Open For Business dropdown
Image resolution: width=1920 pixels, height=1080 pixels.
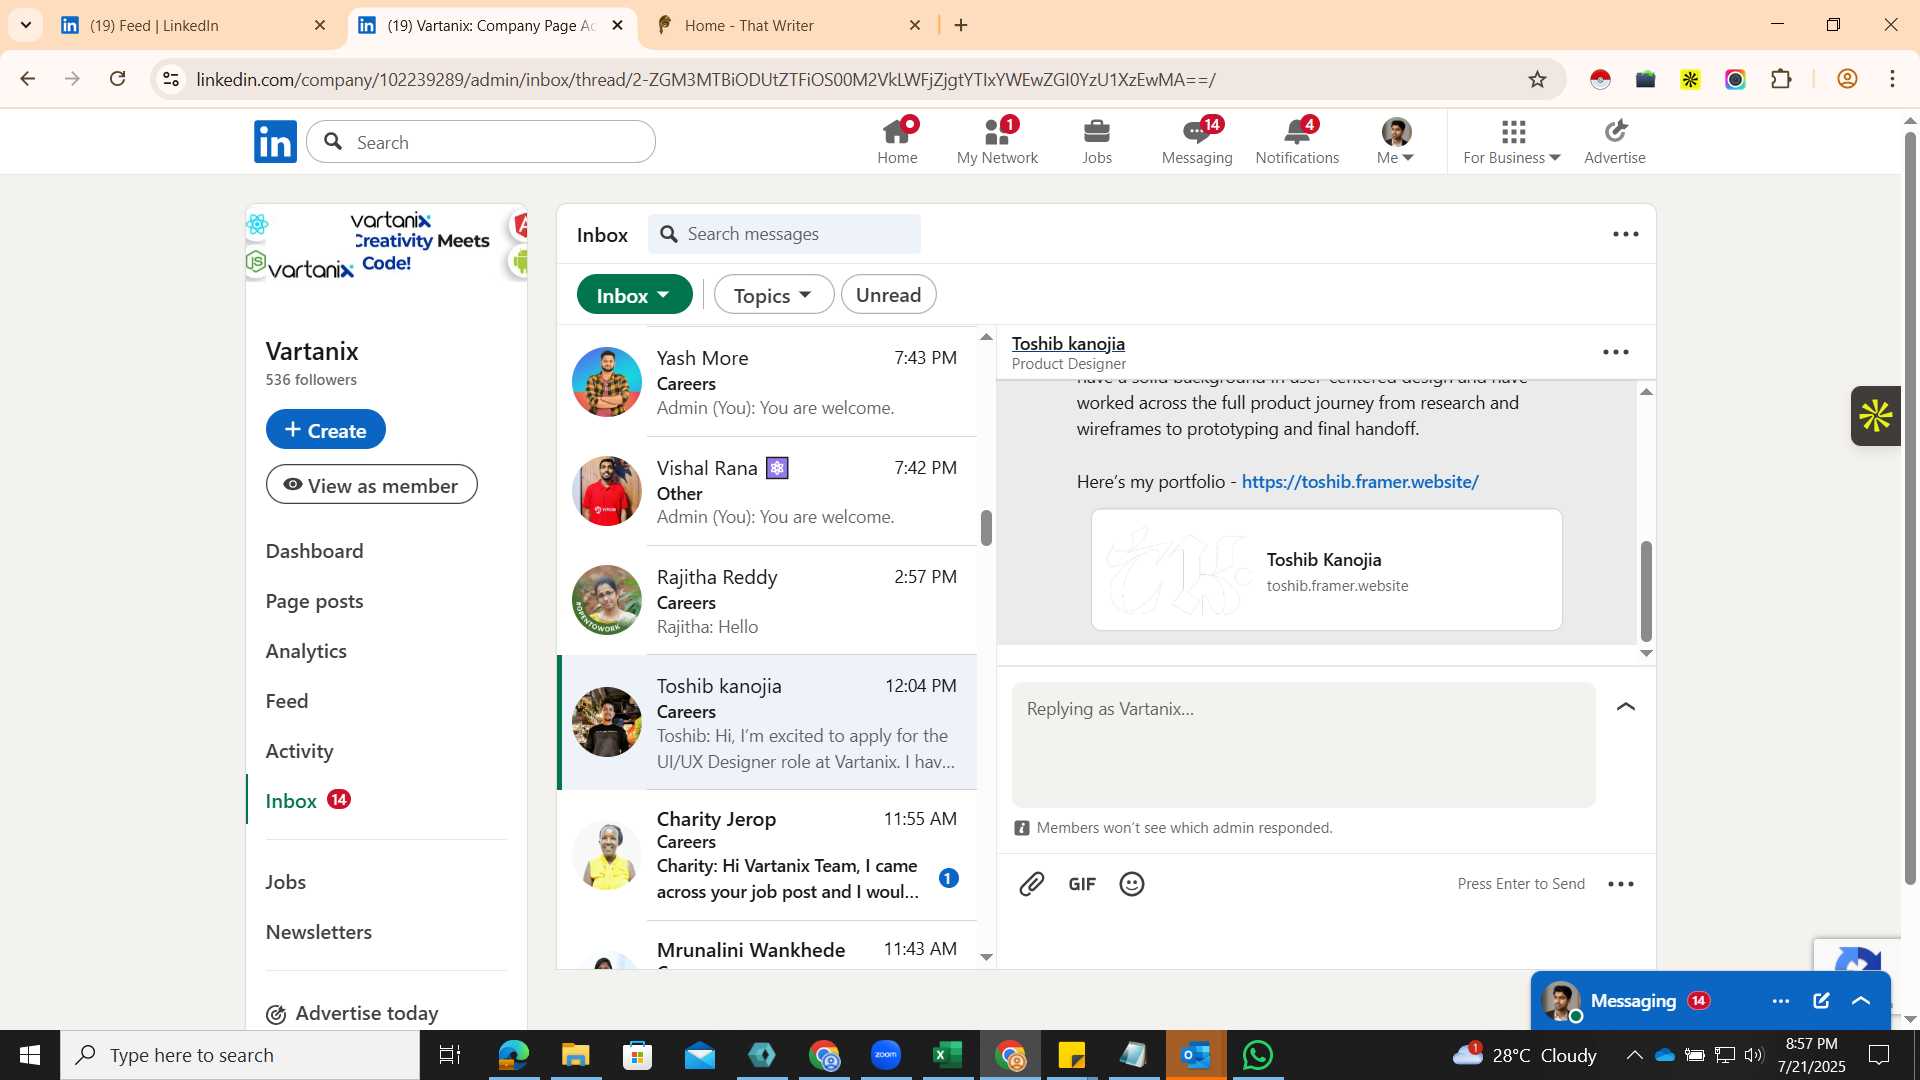point(1512,141)
